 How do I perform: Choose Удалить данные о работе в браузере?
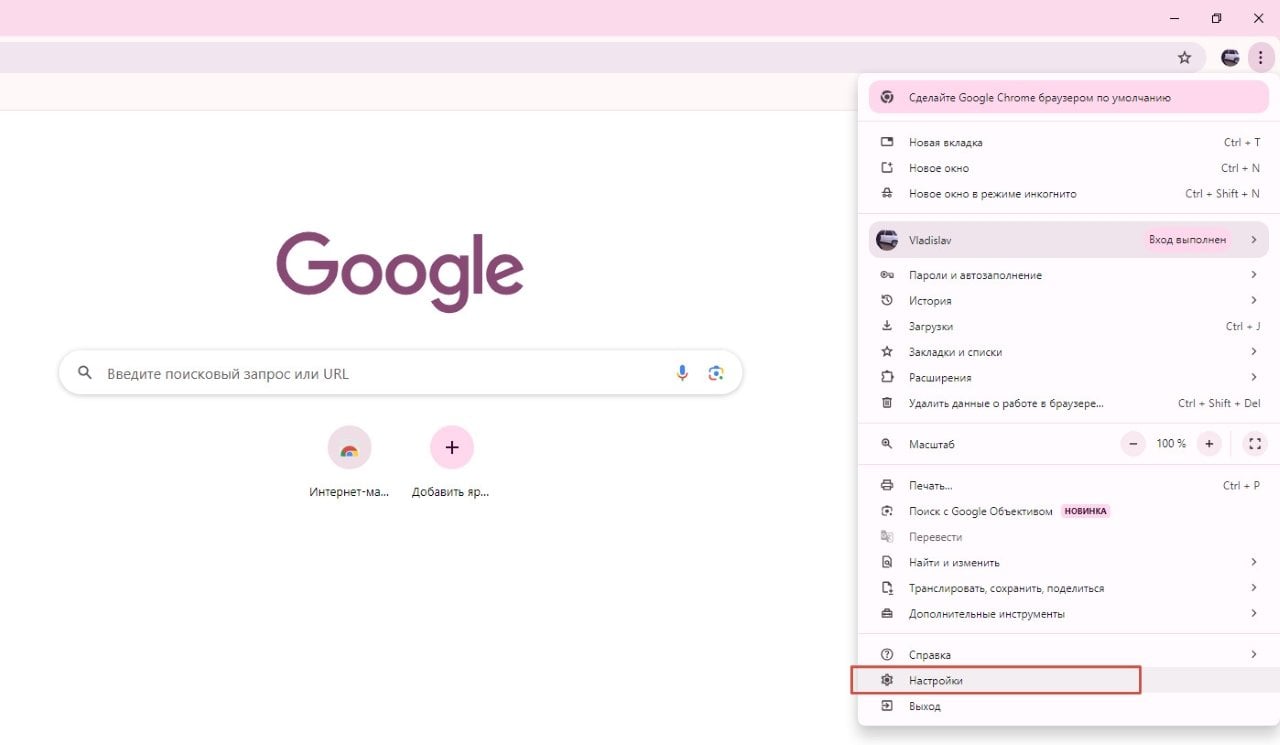(1069, 403)
